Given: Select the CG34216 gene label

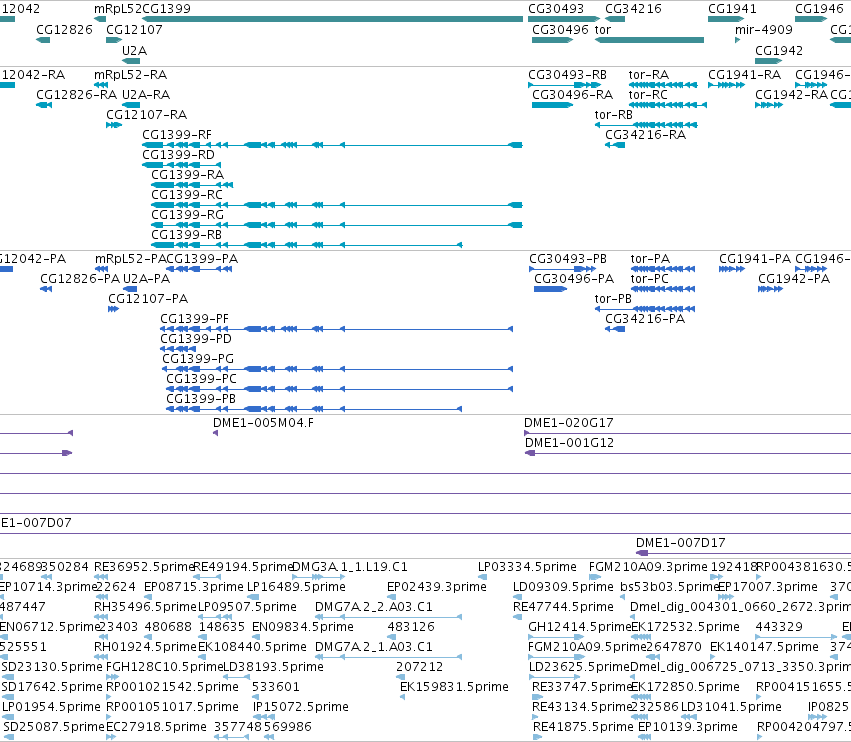Looking at the screenshot, I should (633, 9).
